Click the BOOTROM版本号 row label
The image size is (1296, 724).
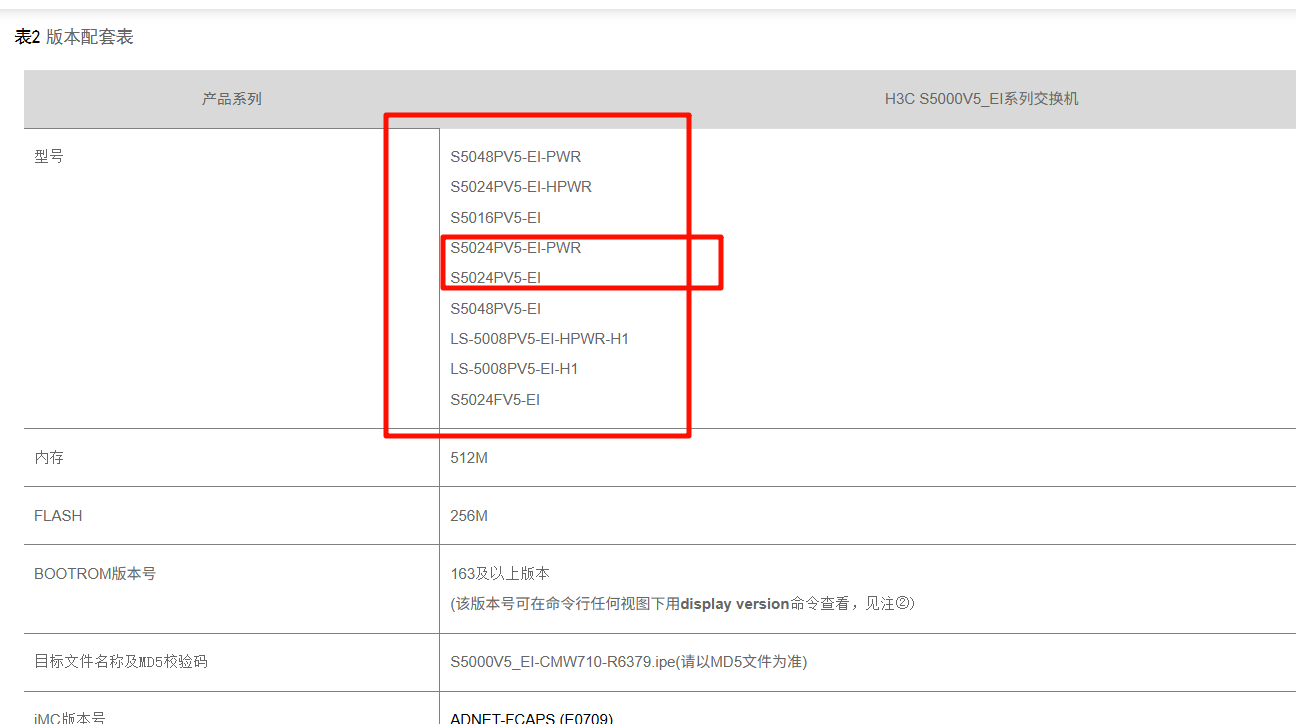click(95, 574)
